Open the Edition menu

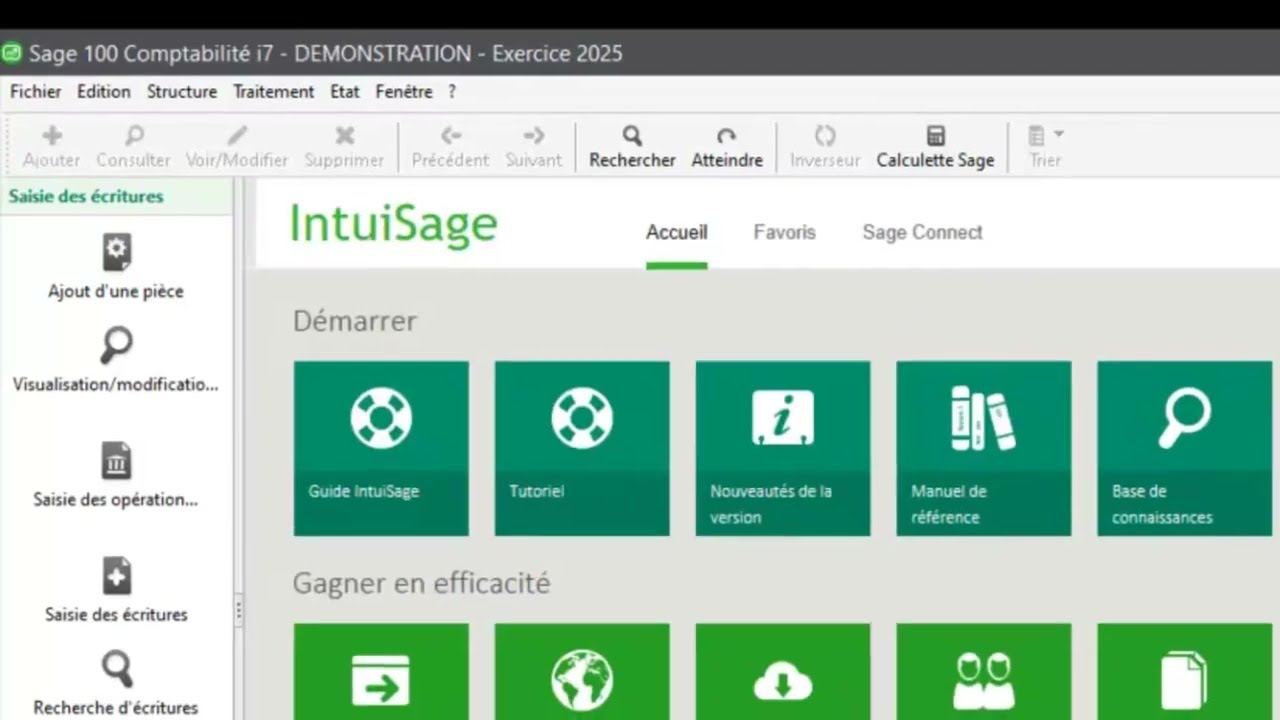[x=104, y=91]
